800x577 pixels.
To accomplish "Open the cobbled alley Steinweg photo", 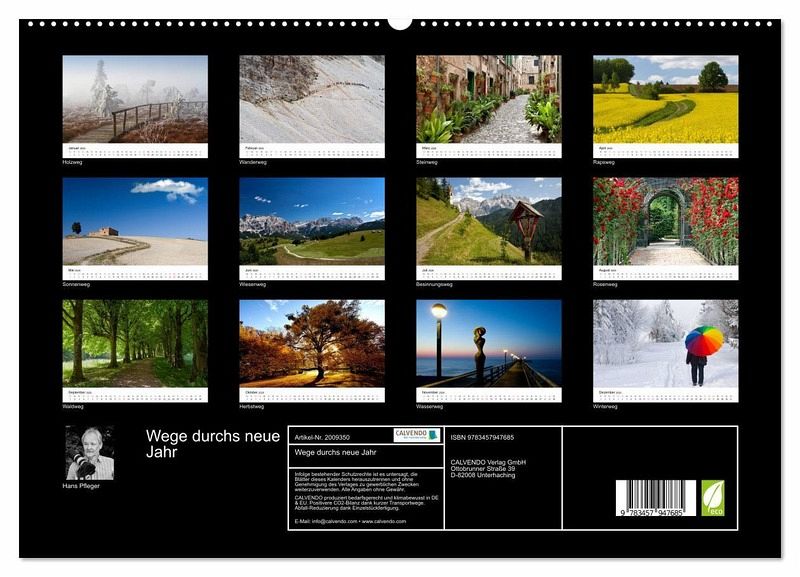I will [489, 99].
